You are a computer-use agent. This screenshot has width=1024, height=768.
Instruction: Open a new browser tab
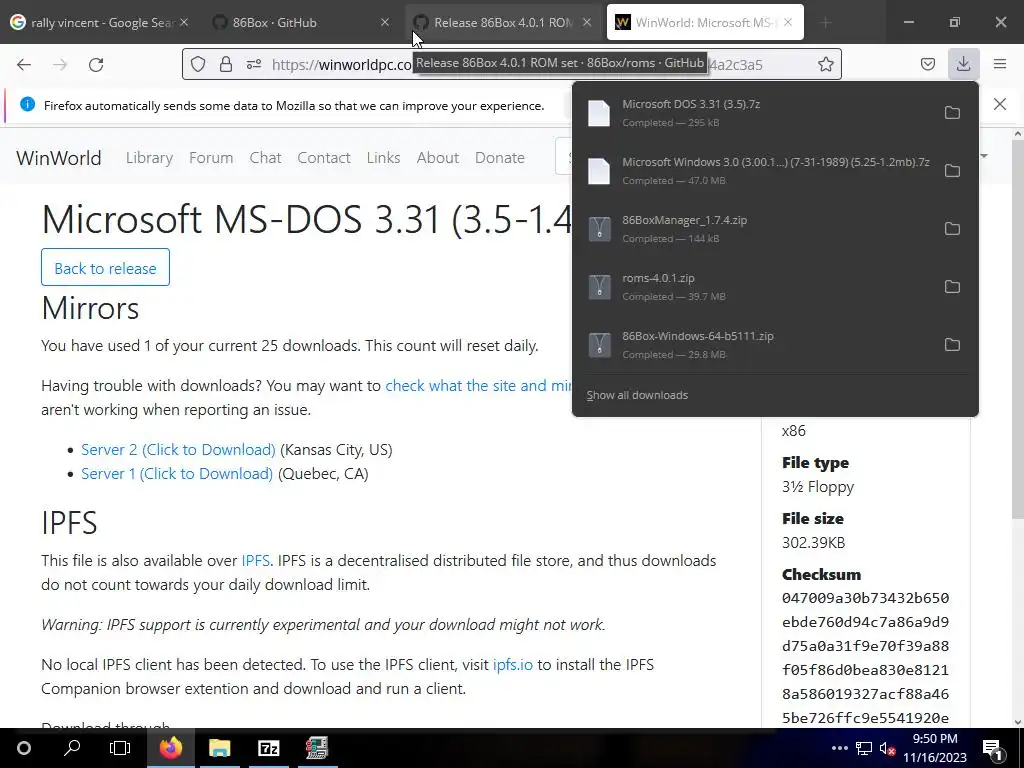pyautogui.click(x=825, y=22)
